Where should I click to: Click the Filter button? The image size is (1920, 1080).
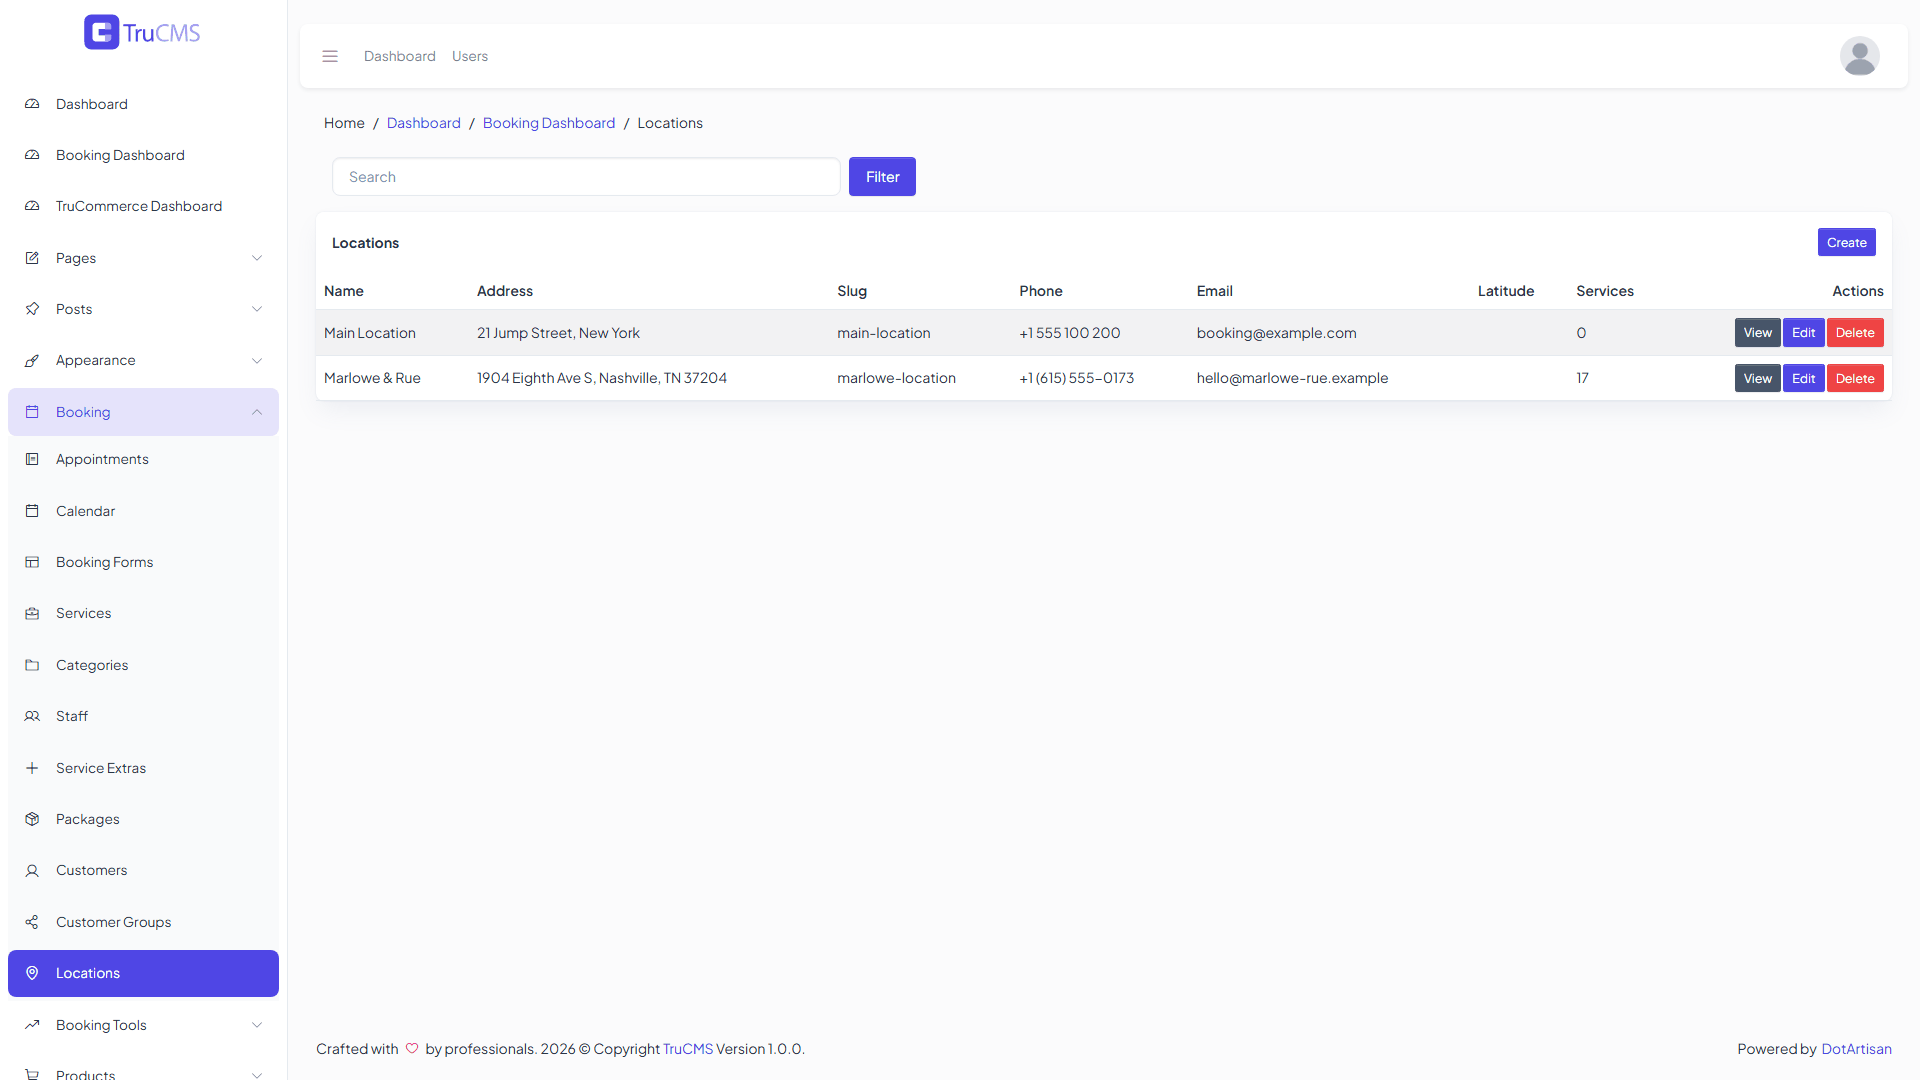[x=882, y=177]
